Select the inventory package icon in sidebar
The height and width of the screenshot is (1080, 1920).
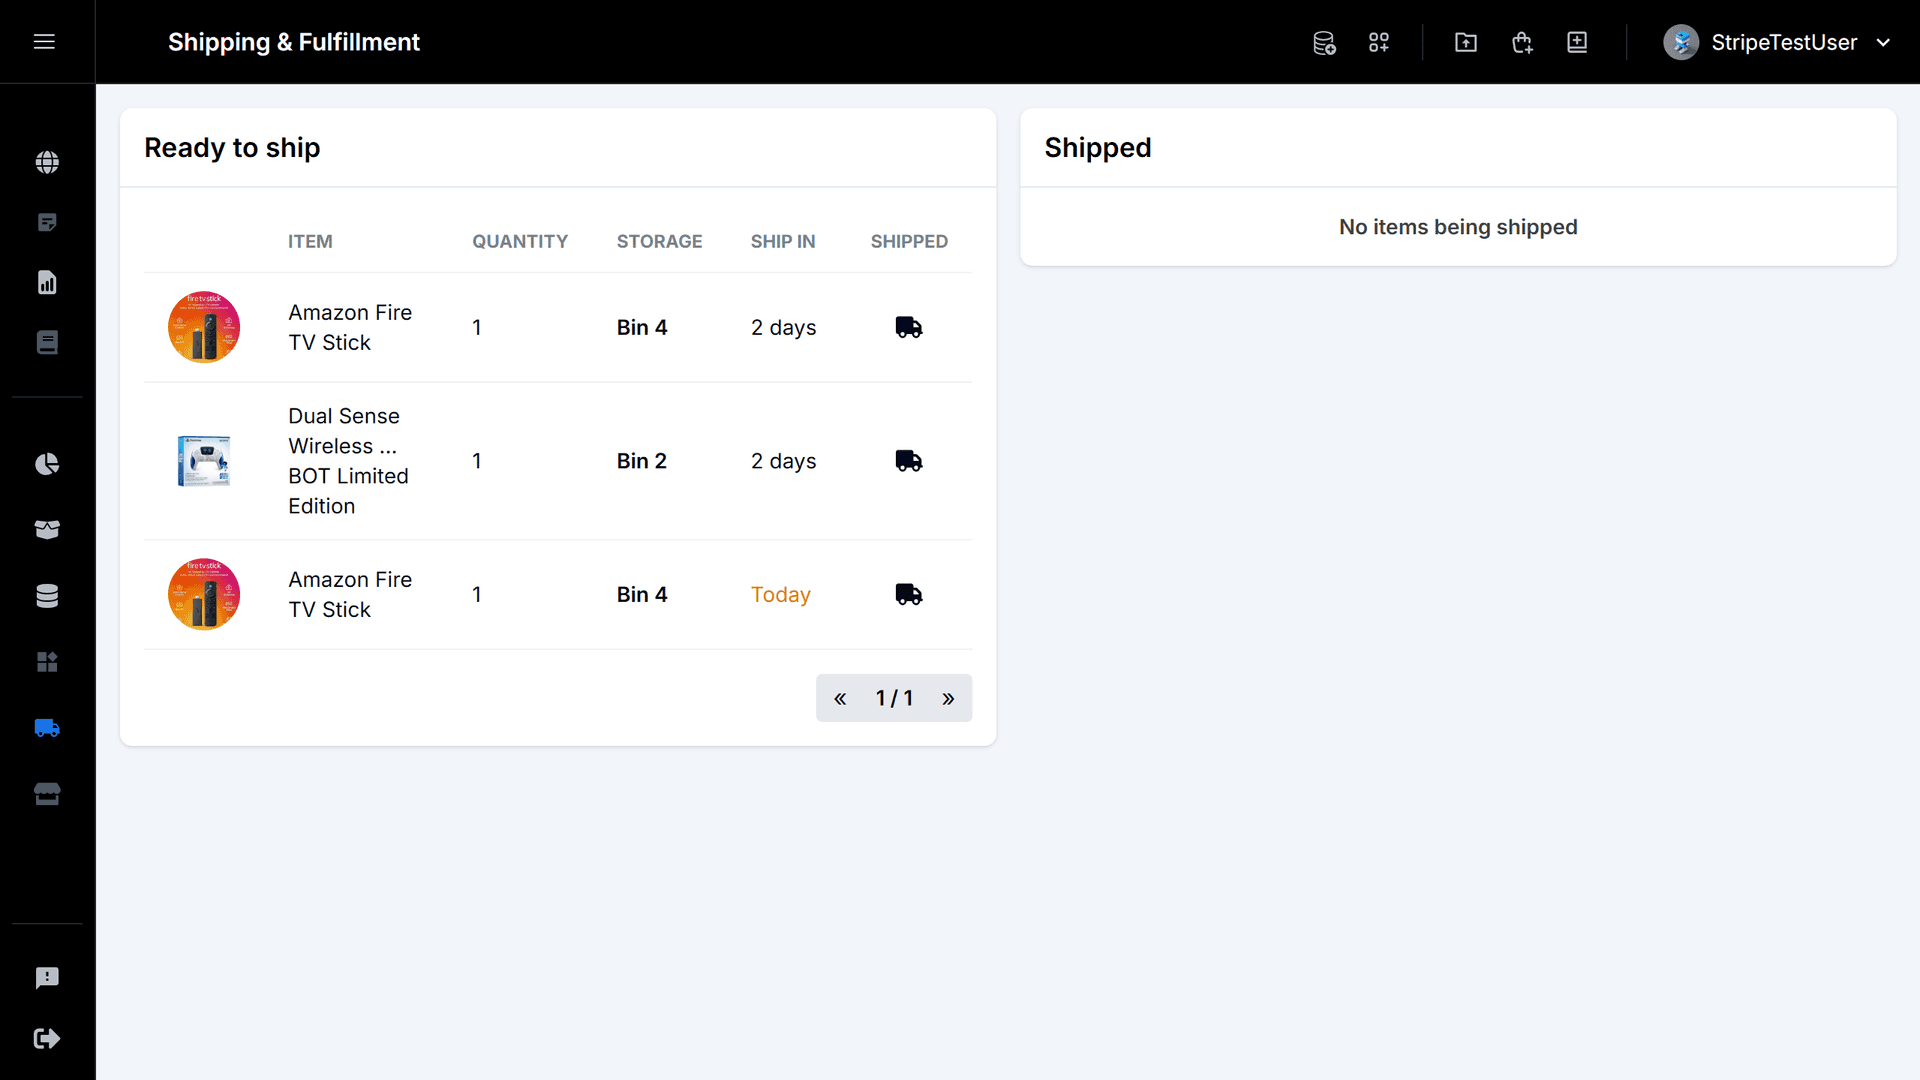(x=47, y=530)
